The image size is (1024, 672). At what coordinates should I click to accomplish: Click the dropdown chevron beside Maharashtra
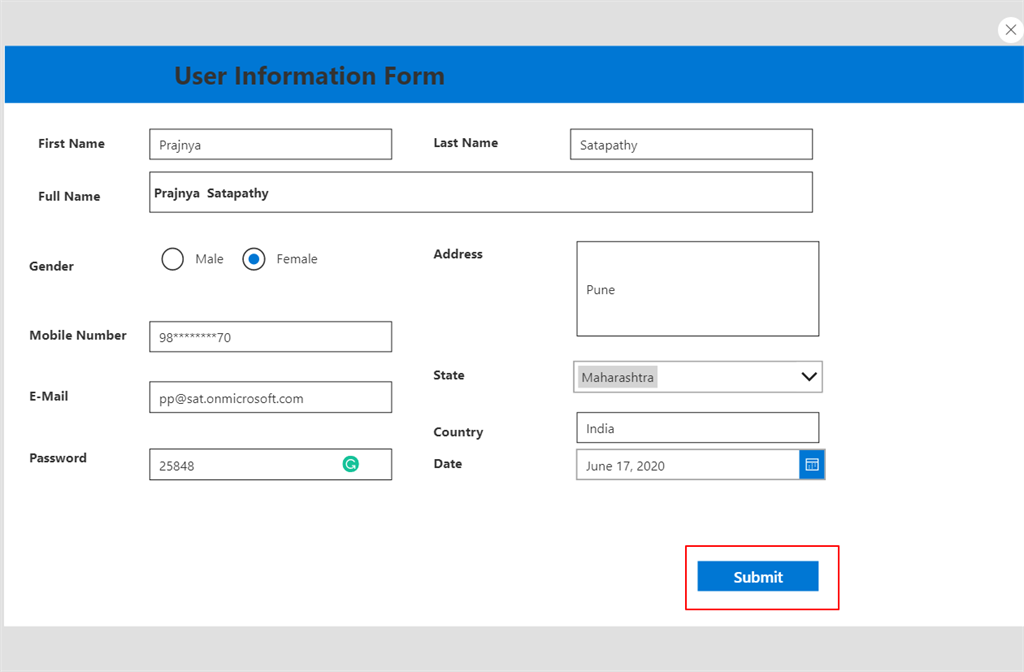click(809, 376)
